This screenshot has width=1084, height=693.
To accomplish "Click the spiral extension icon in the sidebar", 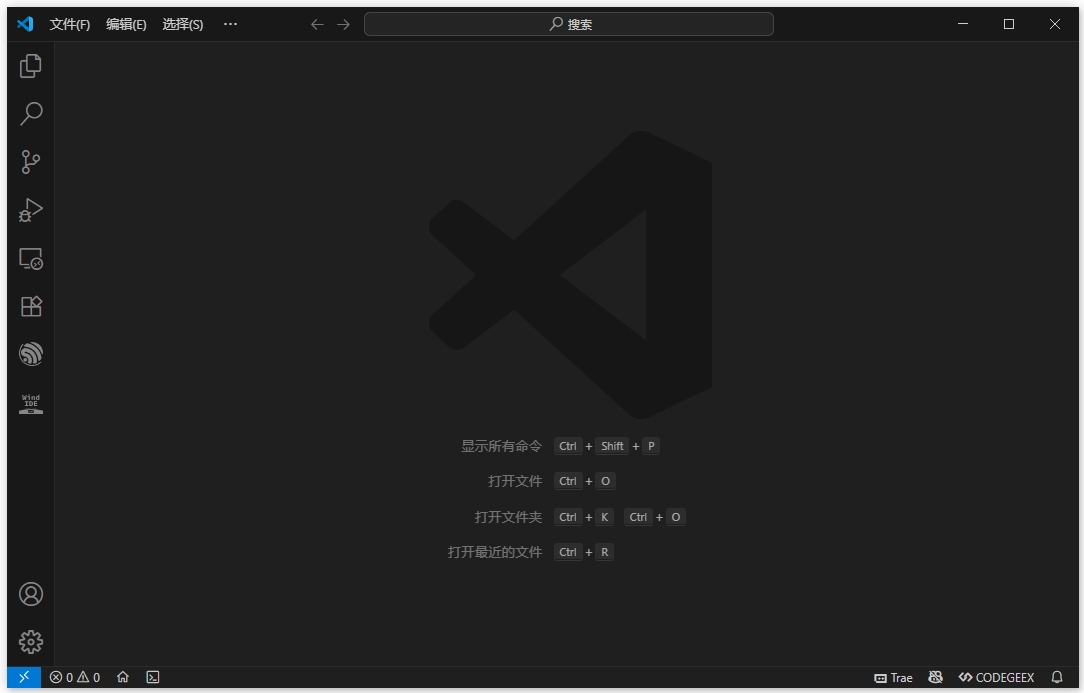I will pyautogui.click(x=30, y=354).
